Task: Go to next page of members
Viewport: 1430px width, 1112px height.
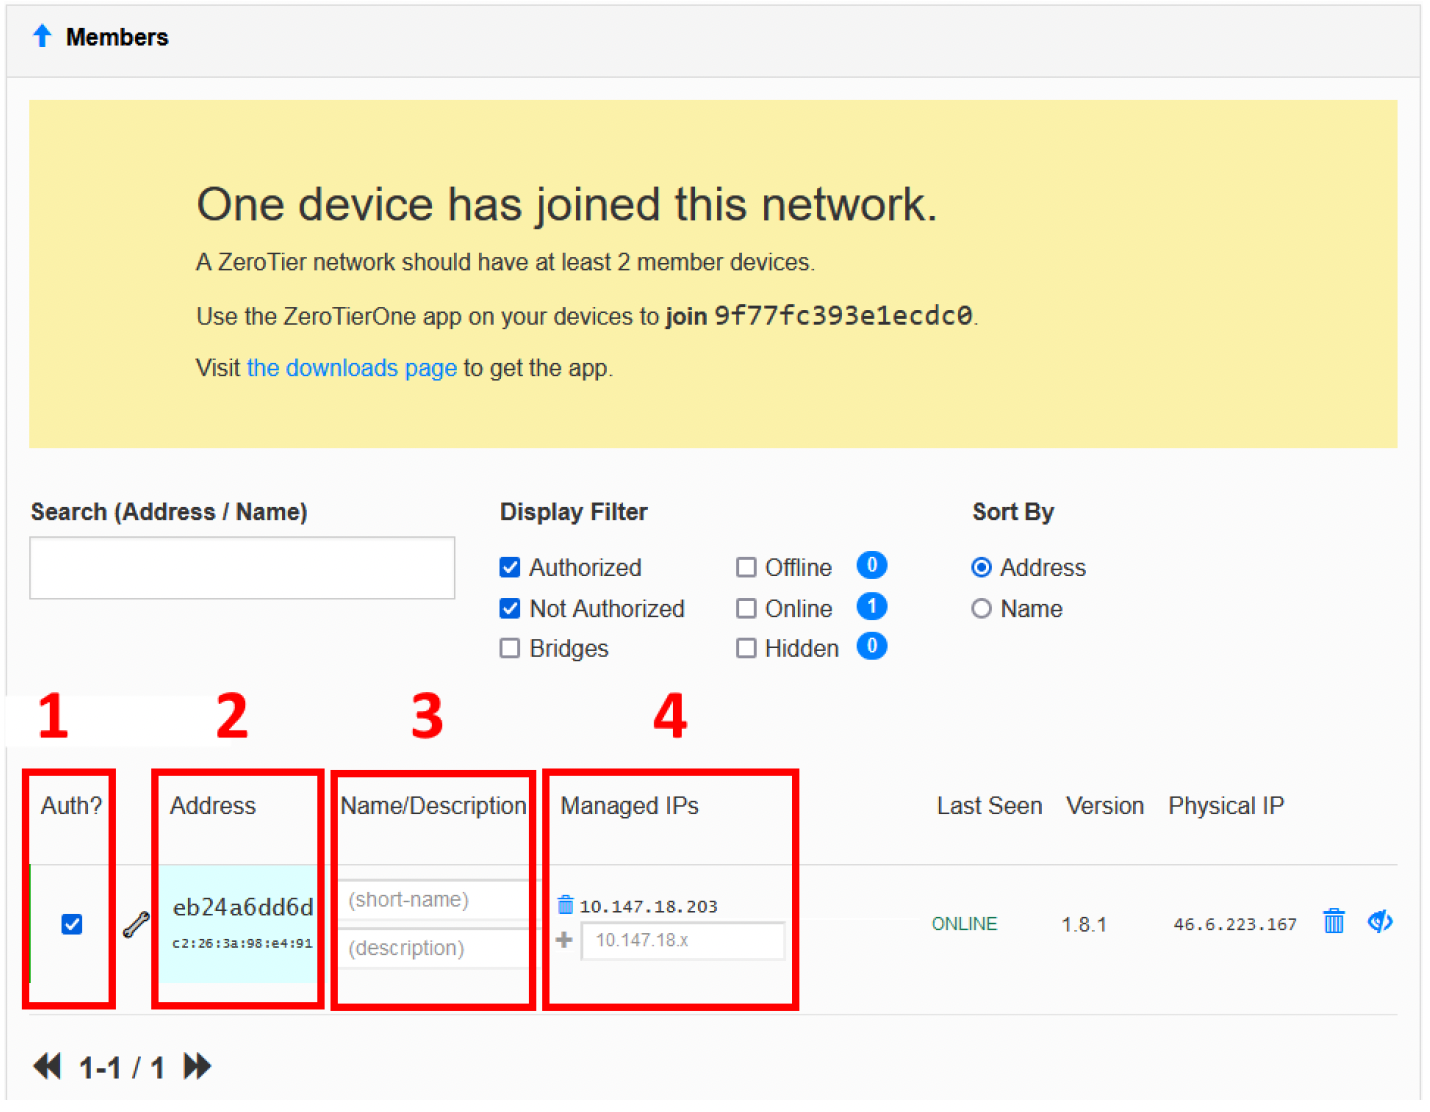Action: tap(197, 1067)
